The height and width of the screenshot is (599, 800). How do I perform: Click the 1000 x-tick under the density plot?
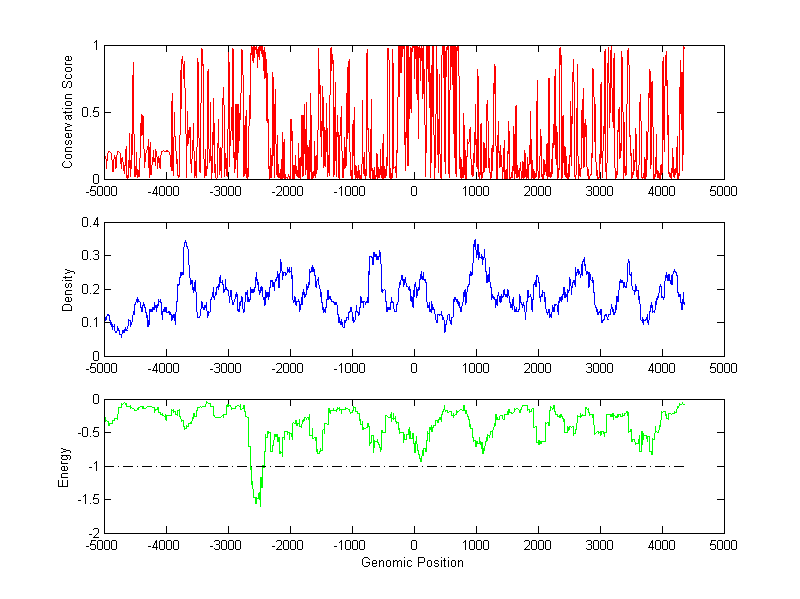click(x=476, y=368)
